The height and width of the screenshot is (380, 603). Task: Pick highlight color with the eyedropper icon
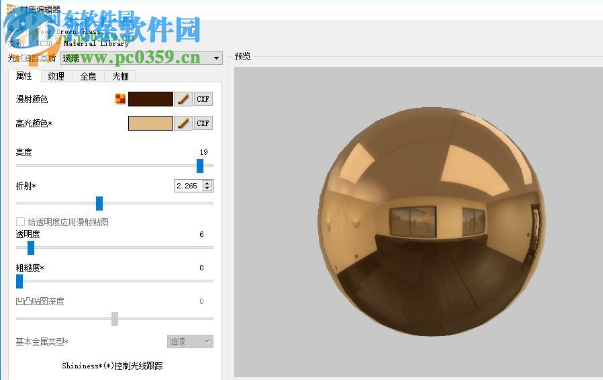tap(183, 123)
